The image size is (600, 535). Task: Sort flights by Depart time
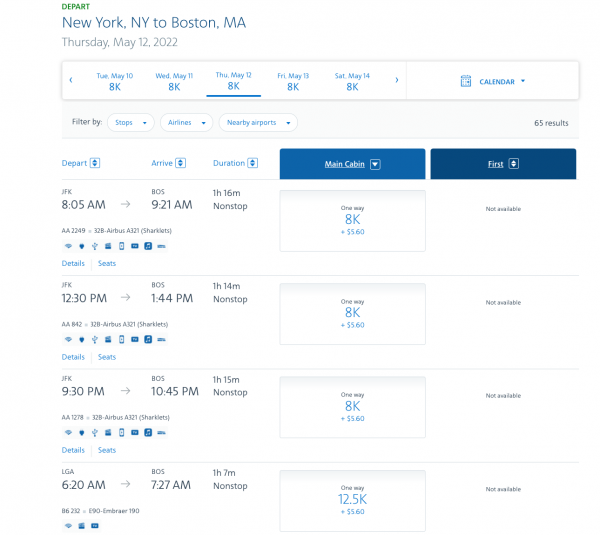[x=95, y=163]
